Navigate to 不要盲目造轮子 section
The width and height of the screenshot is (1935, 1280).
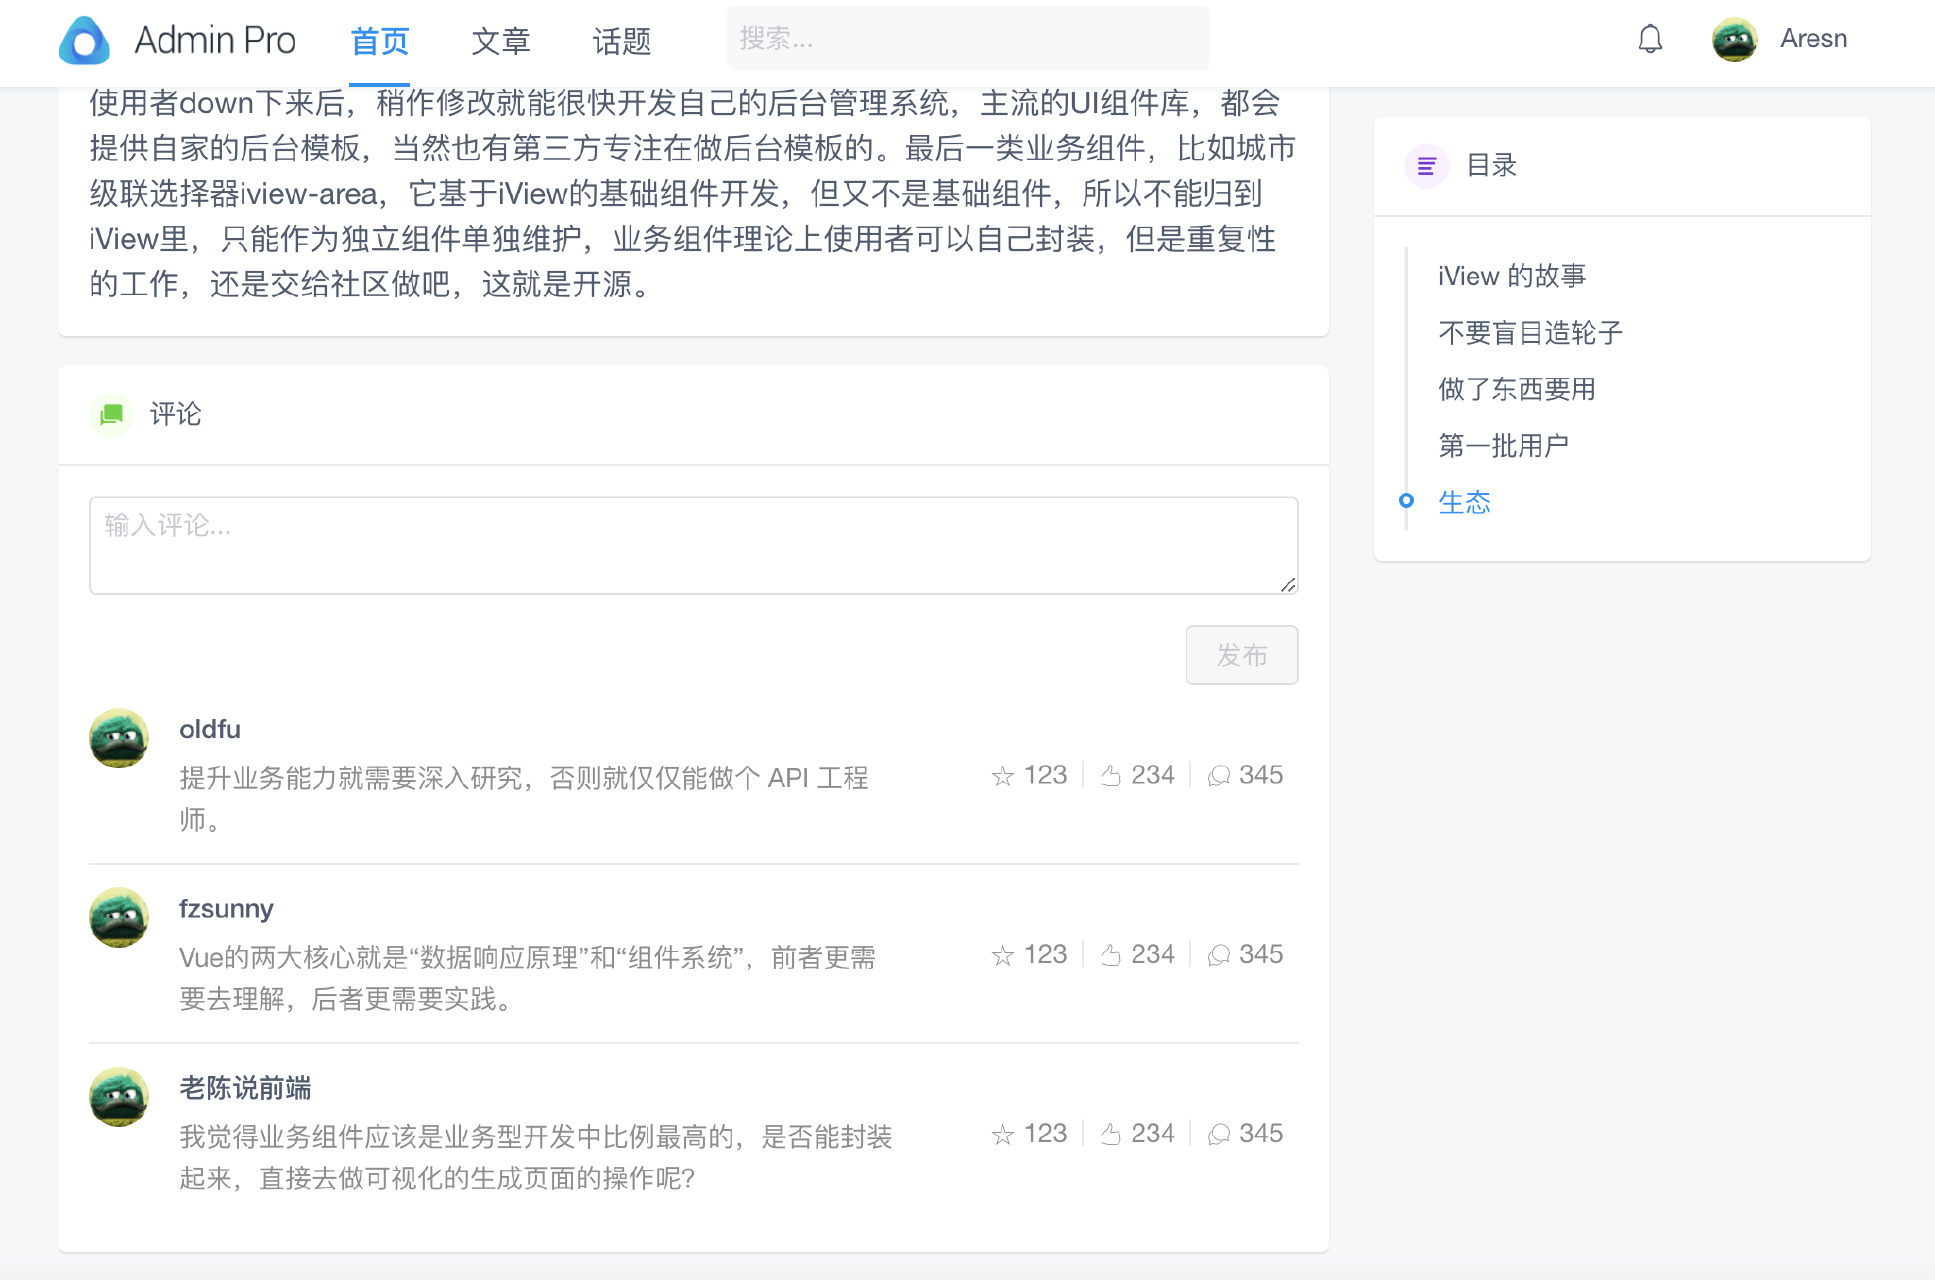click(x=1530, y=333)
